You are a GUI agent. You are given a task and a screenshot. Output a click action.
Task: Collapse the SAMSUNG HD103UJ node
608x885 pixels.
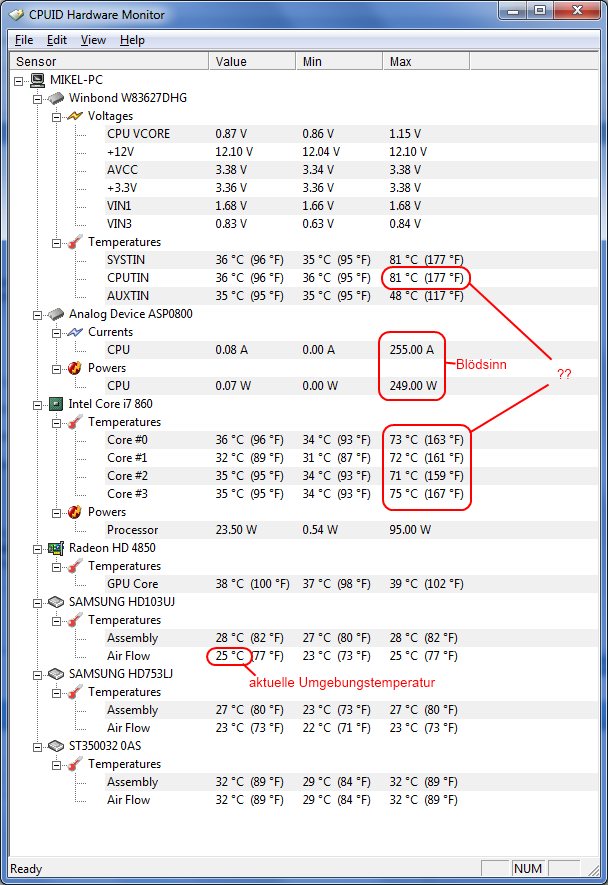[x=37, y=603]
